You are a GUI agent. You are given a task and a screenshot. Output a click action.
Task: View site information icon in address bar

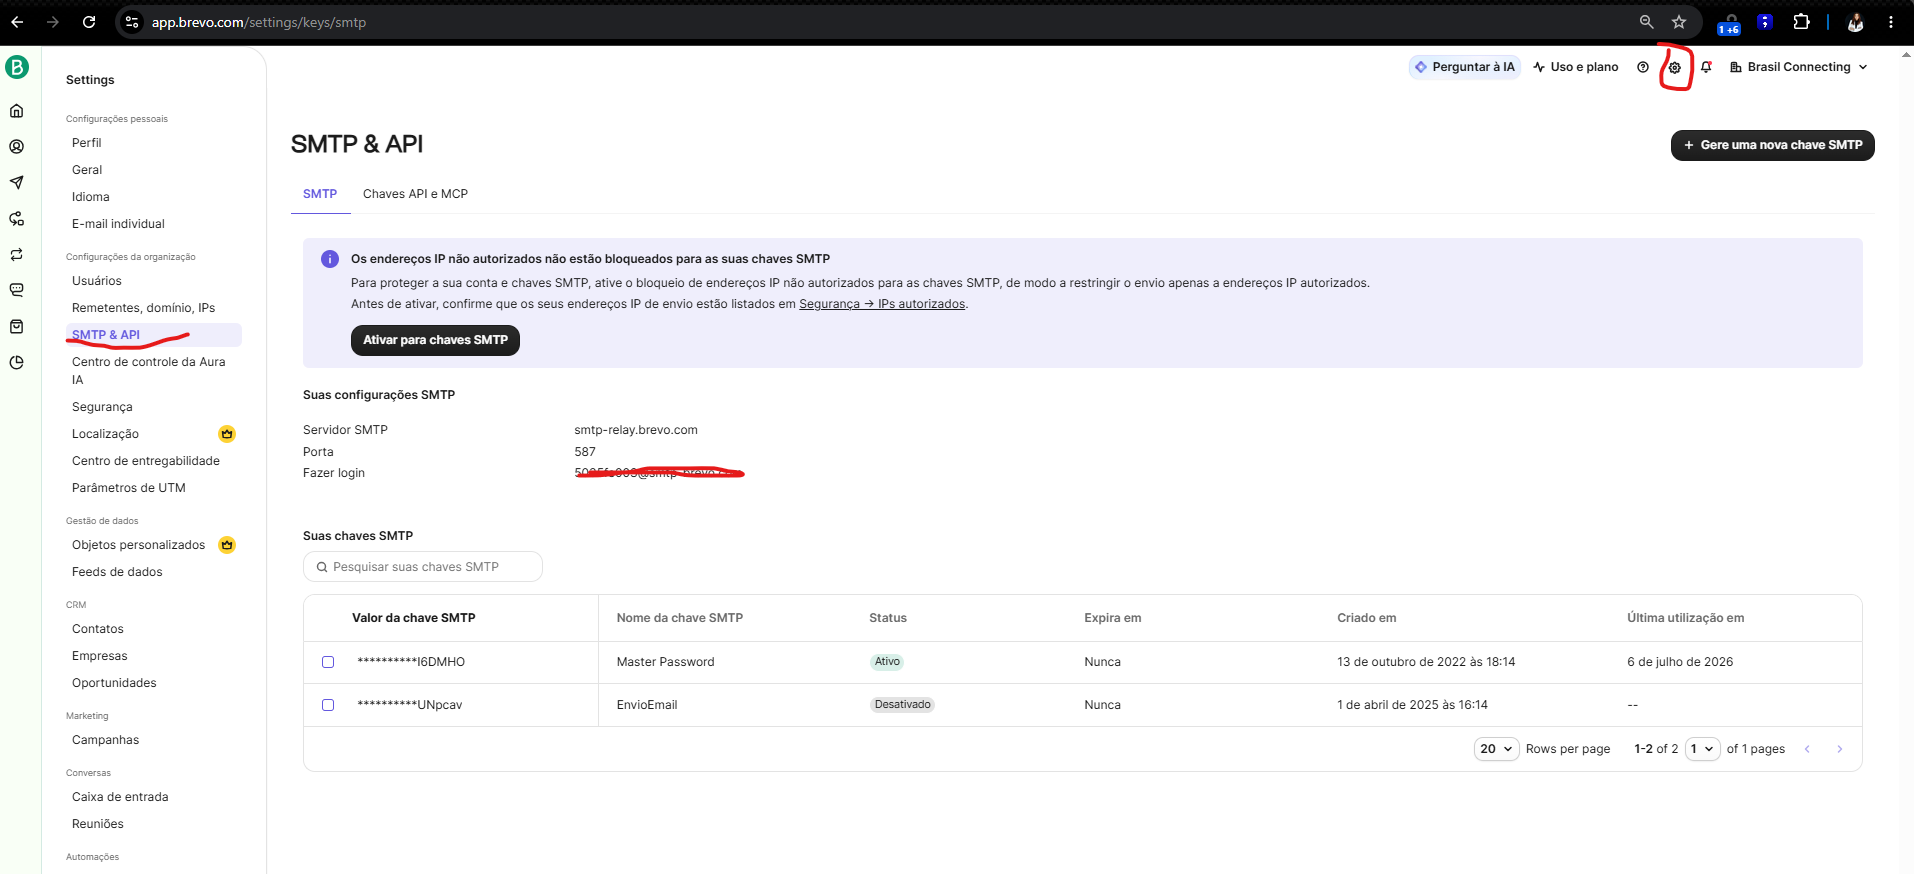pyautogui.click(x=132, y=22)
